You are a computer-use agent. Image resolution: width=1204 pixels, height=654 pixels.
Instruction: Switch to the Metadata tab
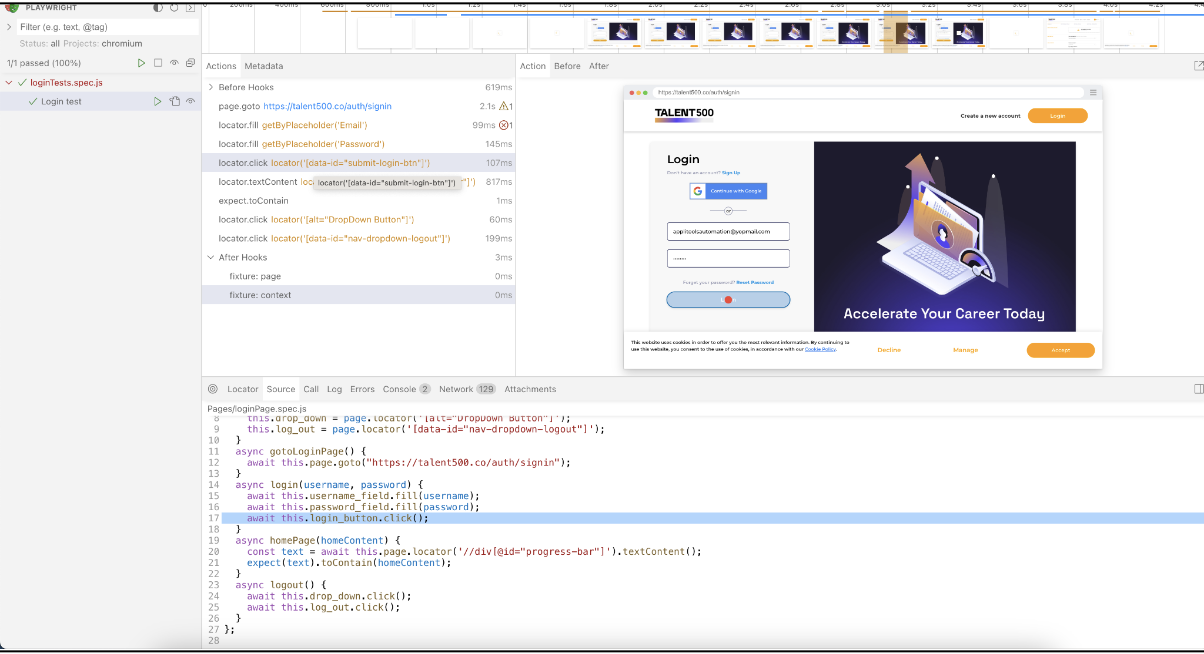(x=264, y=66)
